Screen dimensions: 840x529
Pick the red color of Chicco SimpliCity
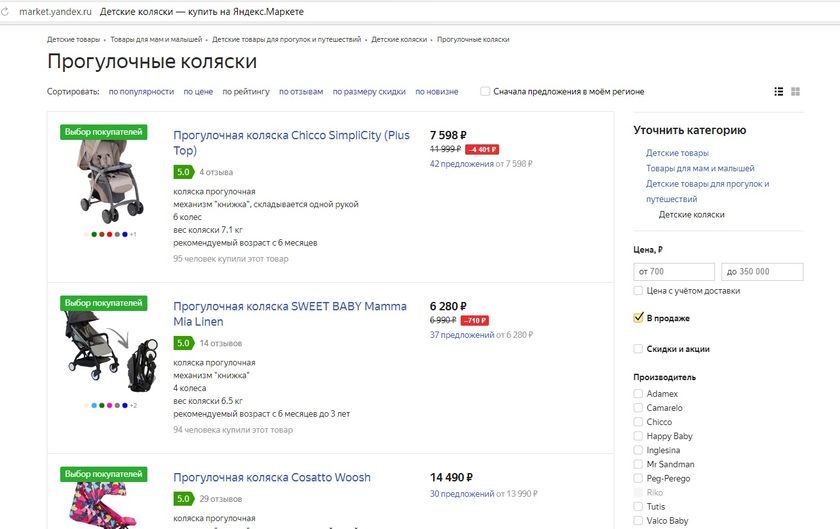pyautogui.click(x=109, y=234)
